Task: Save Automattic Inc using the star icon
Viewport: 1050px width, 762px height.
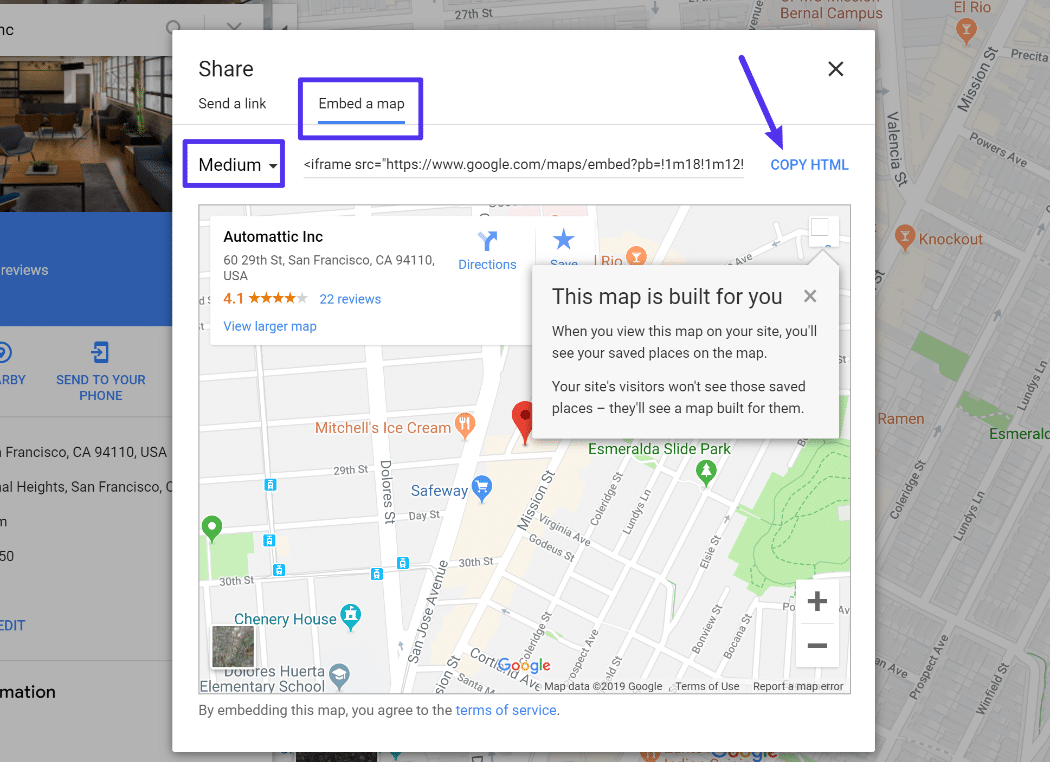Action: 563,240
